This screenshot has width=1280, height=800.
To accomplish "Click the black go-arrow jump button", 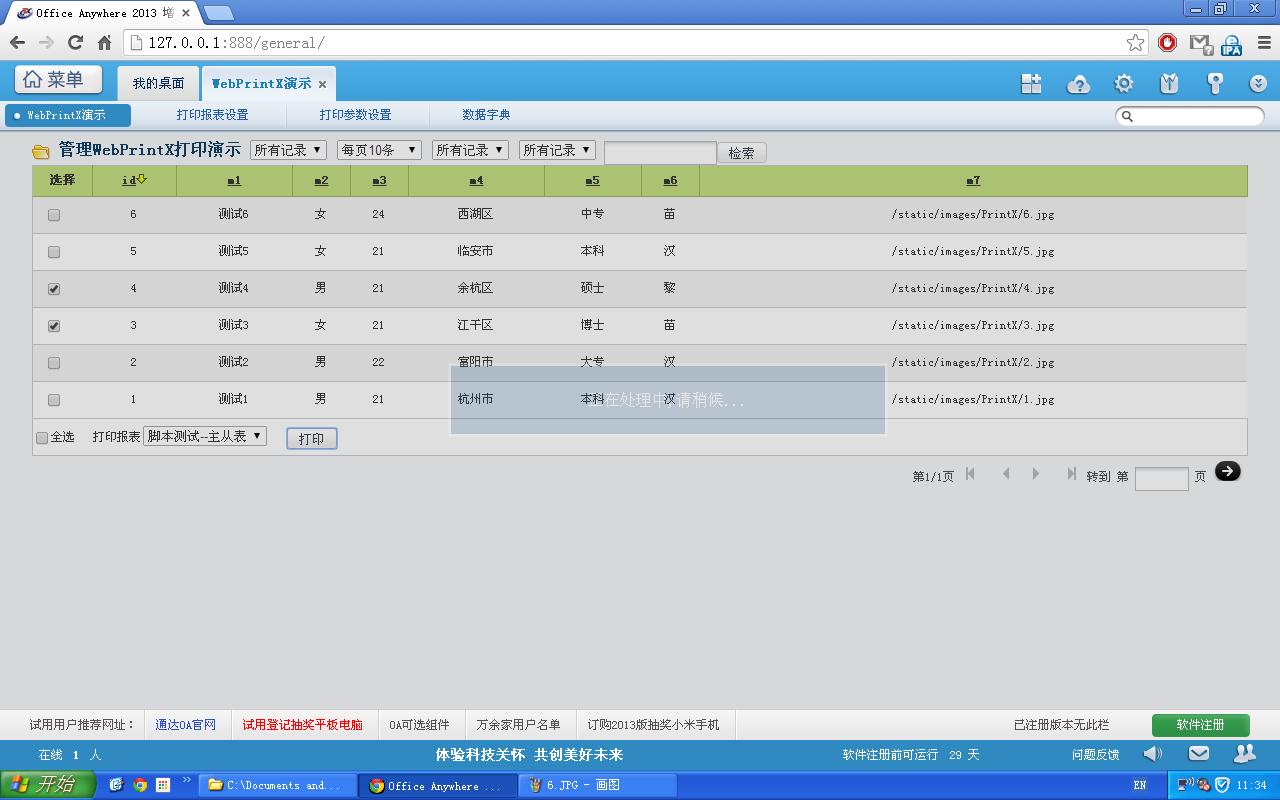I will click(1227, 471).
